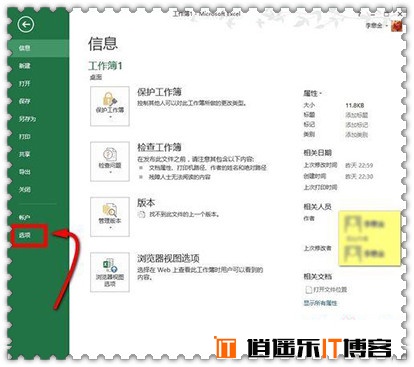Open the 保护工作簿 lock button dropdown
This screenshot has height=367, width=414.
[x=110, y=106]
